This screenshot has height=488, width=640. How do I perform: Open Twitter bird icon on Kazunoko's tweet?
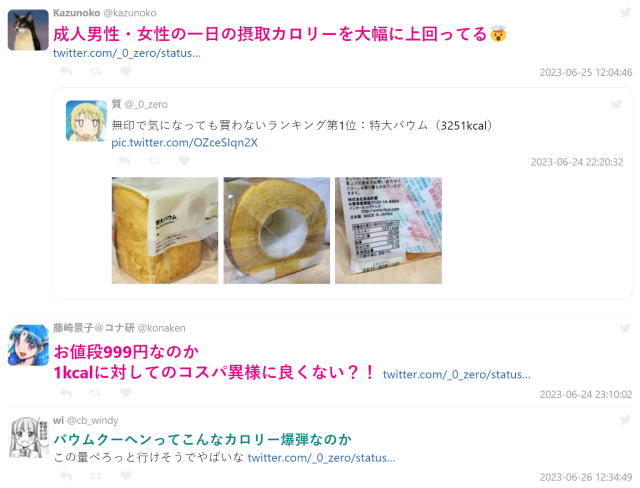(x=625, y=12)
